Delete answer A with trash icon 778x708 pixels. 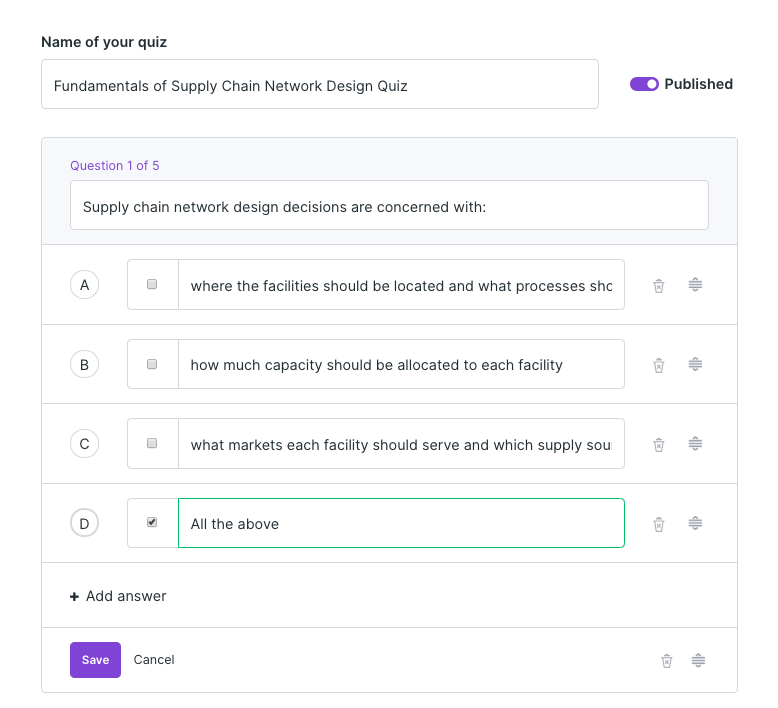[x=659, y=286]
